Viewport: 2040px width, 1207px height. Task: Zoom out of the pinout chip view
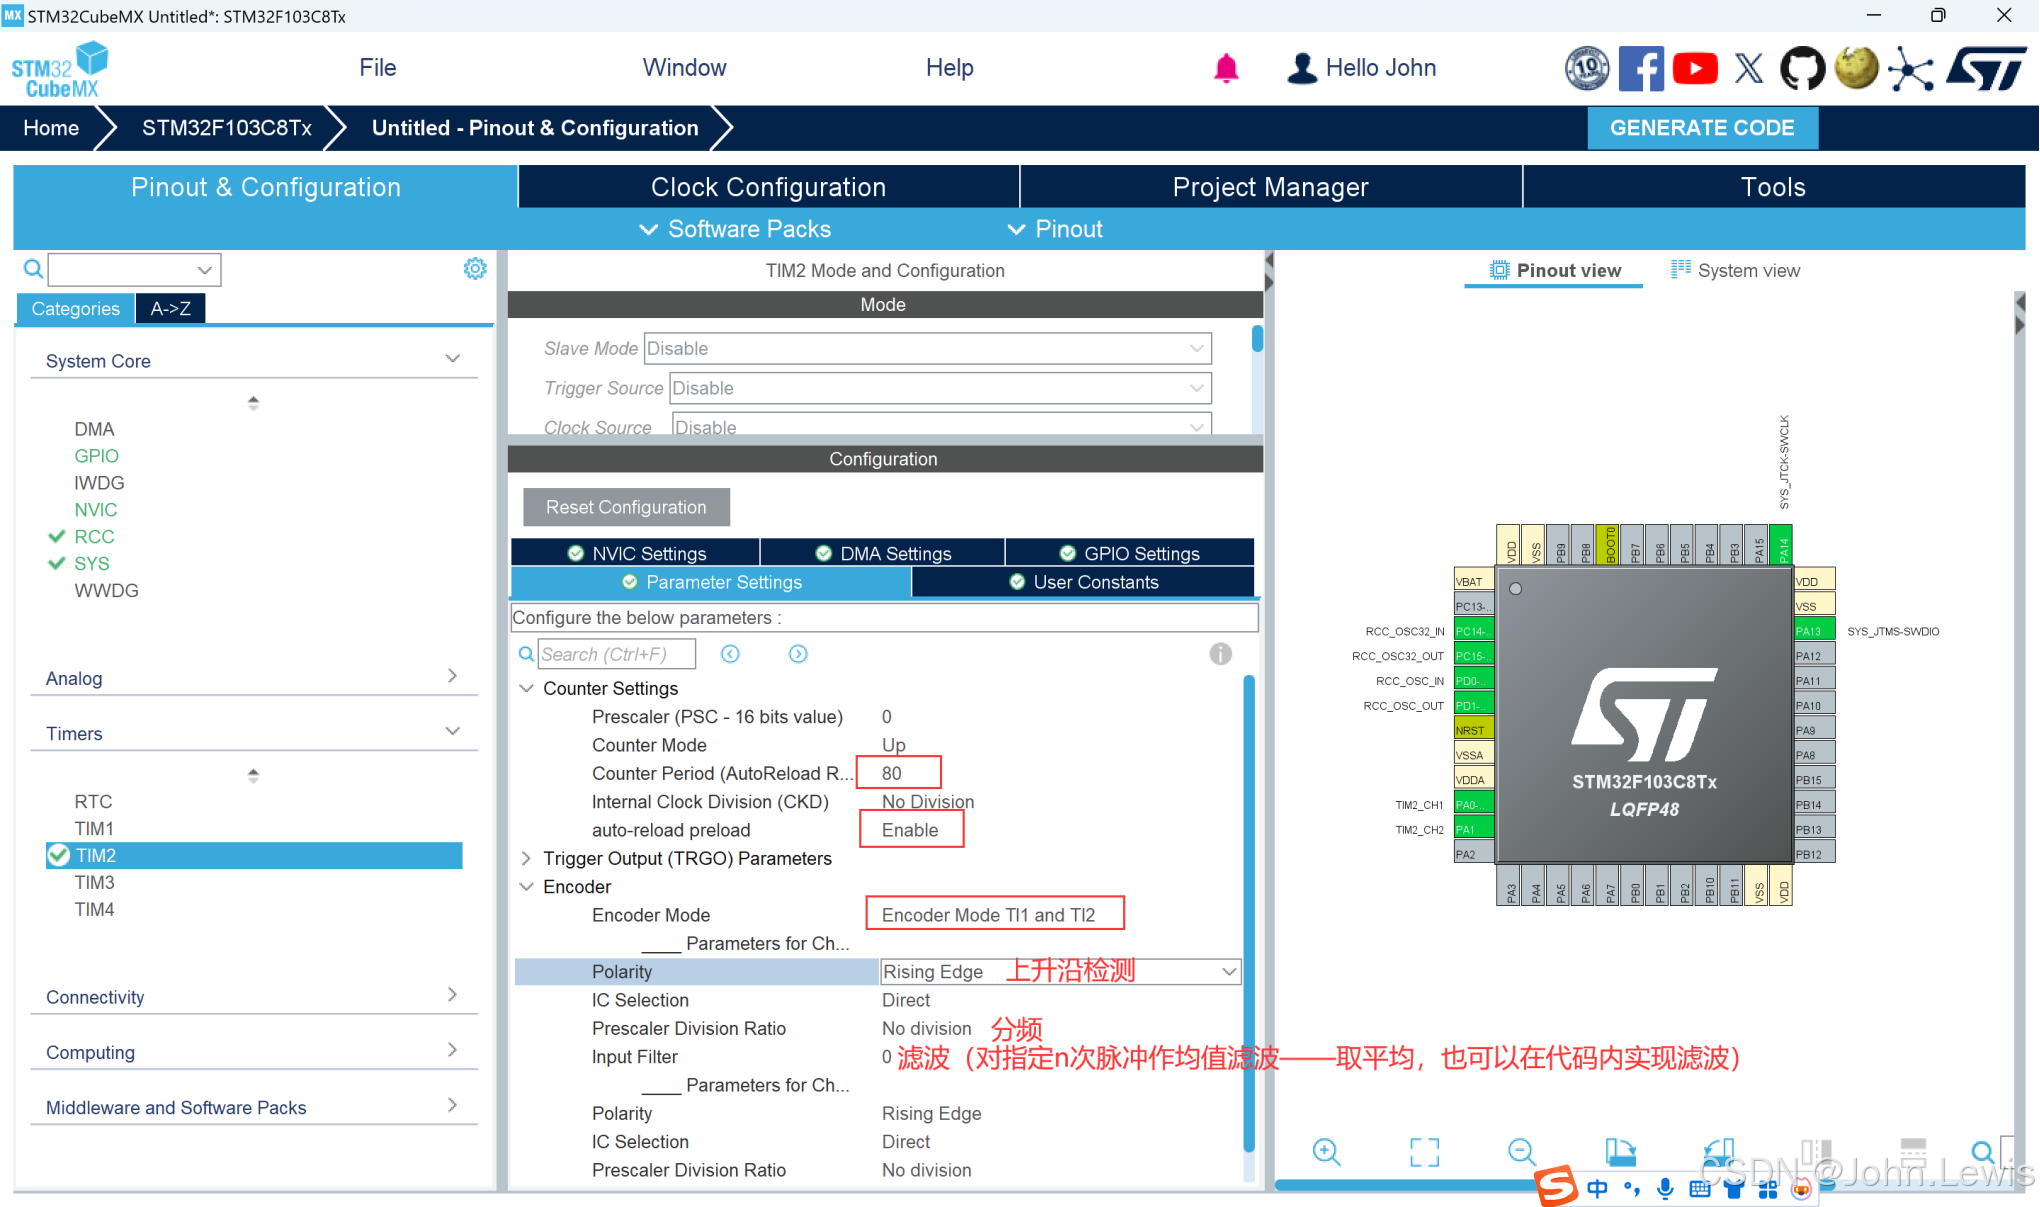(x=1521, y=1151)
